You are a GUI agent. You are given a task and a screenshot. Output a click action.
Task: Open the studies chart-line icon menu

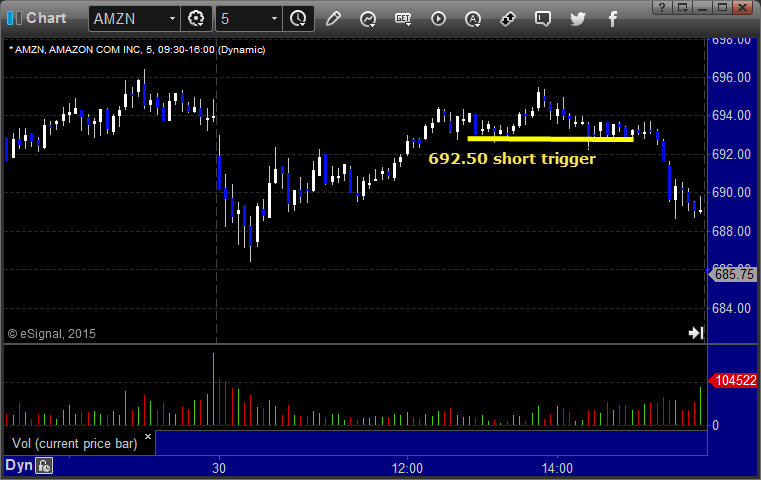coord(368,19)
